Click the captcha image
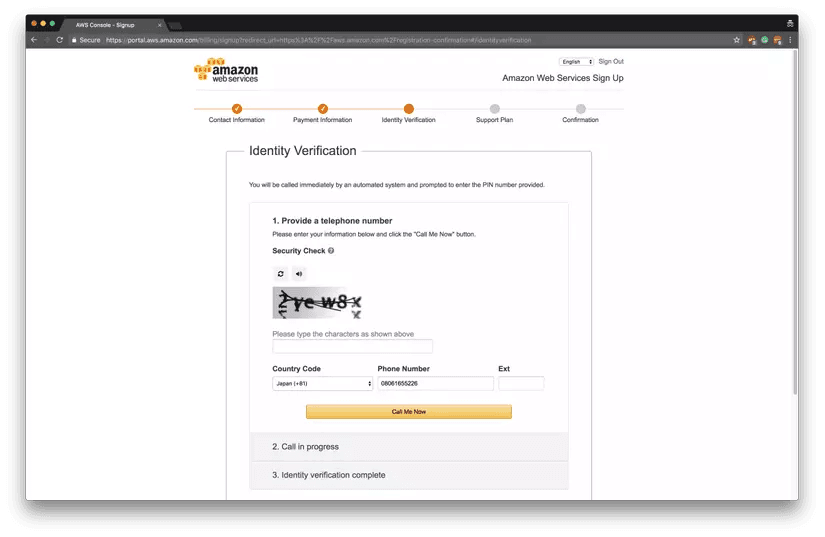825x537 pixels. point(317,303)
